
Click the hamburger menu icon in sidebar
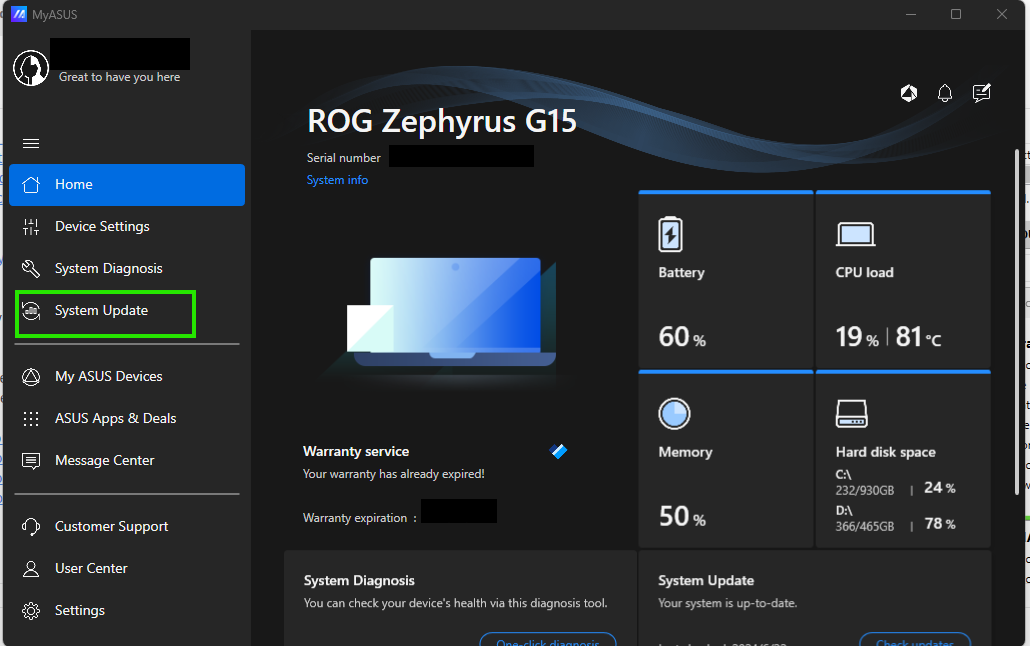coord(31,143)
